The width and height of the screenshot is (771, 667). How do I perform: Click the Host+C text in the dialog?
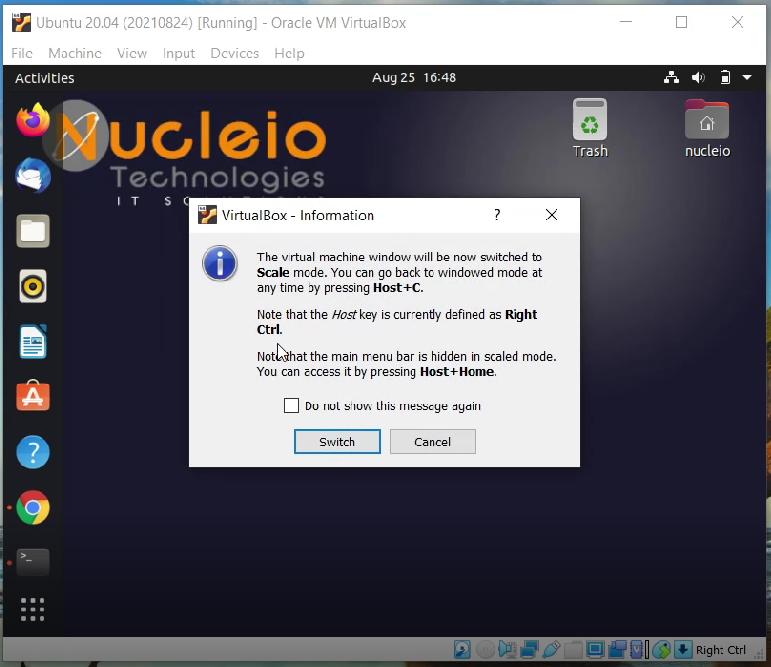click(x=397, y=288)
